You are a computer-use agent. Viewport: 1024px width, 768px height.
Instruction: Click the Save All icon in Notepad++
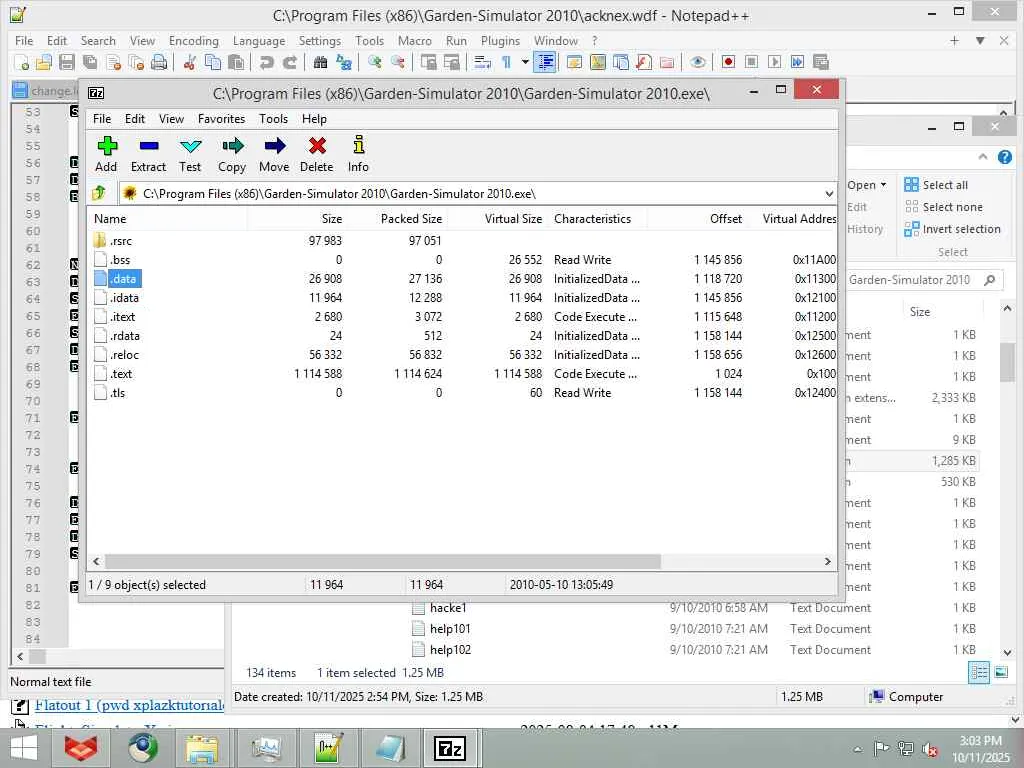point(89,62)
